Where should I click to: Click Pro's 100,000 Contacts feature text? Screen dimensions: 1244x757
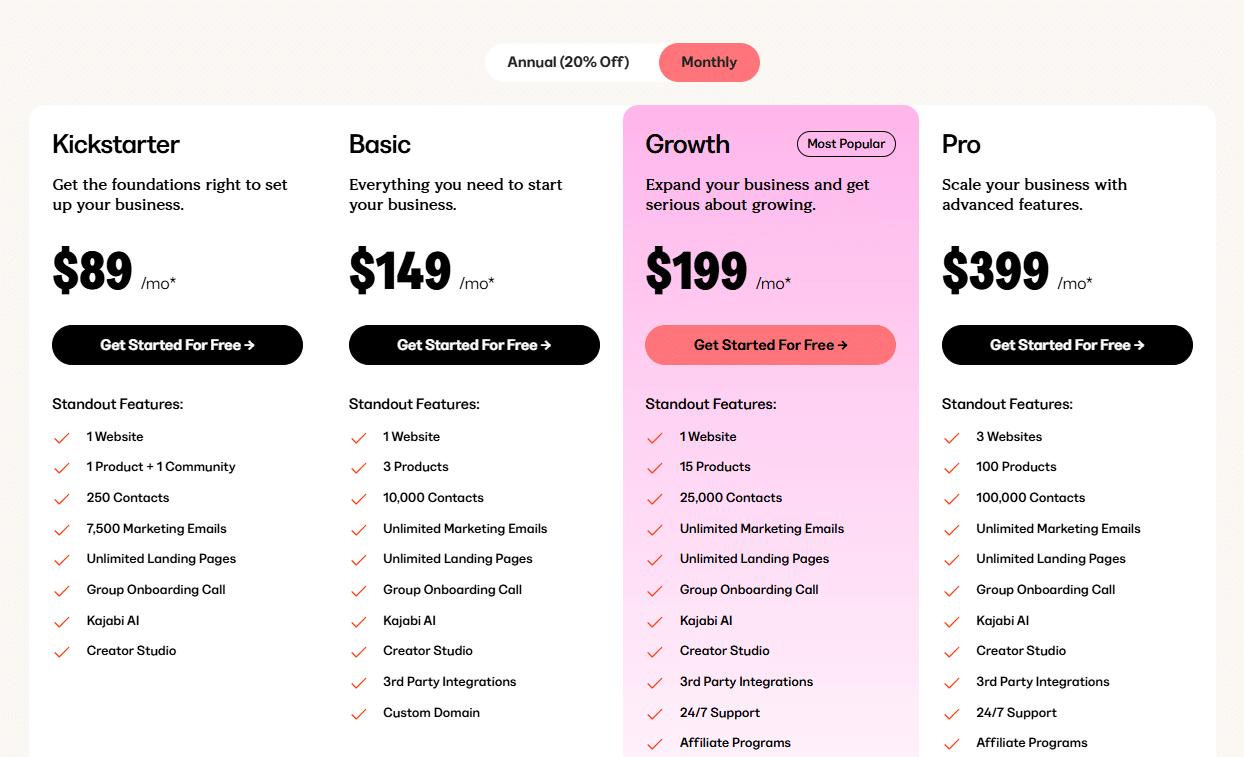[1030, 498]
